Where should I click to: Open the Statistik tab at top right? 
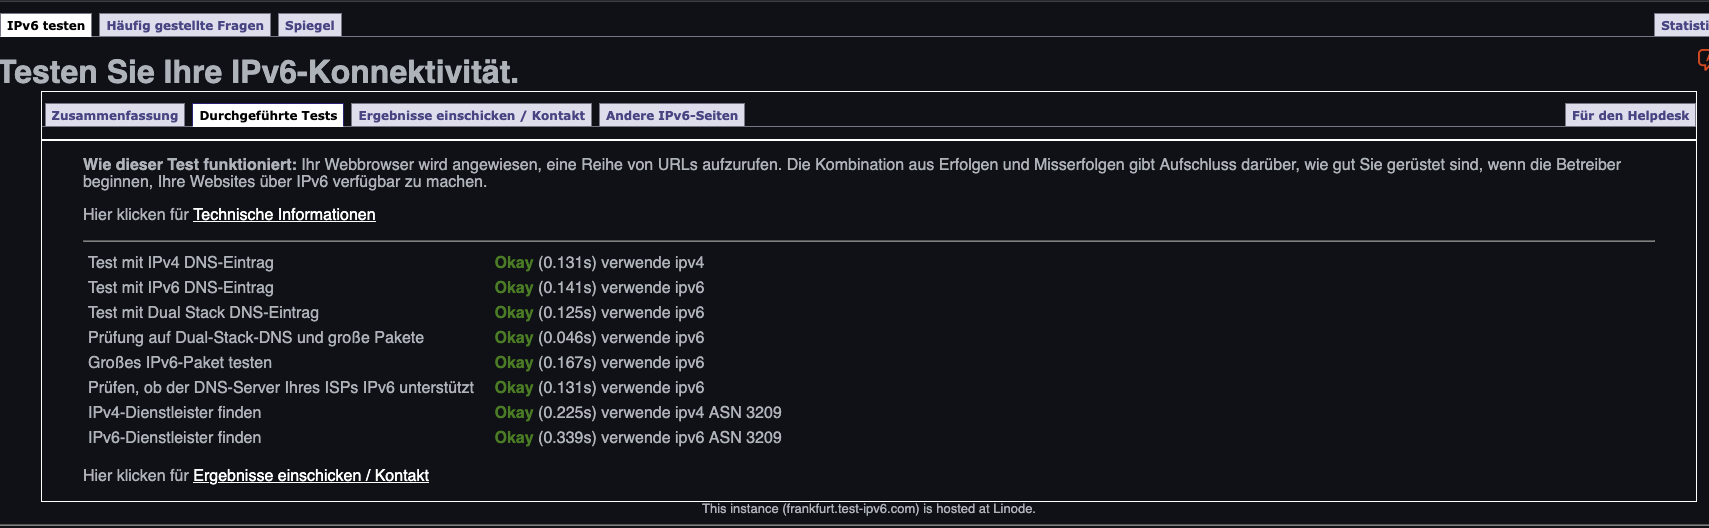point(1683,25)
